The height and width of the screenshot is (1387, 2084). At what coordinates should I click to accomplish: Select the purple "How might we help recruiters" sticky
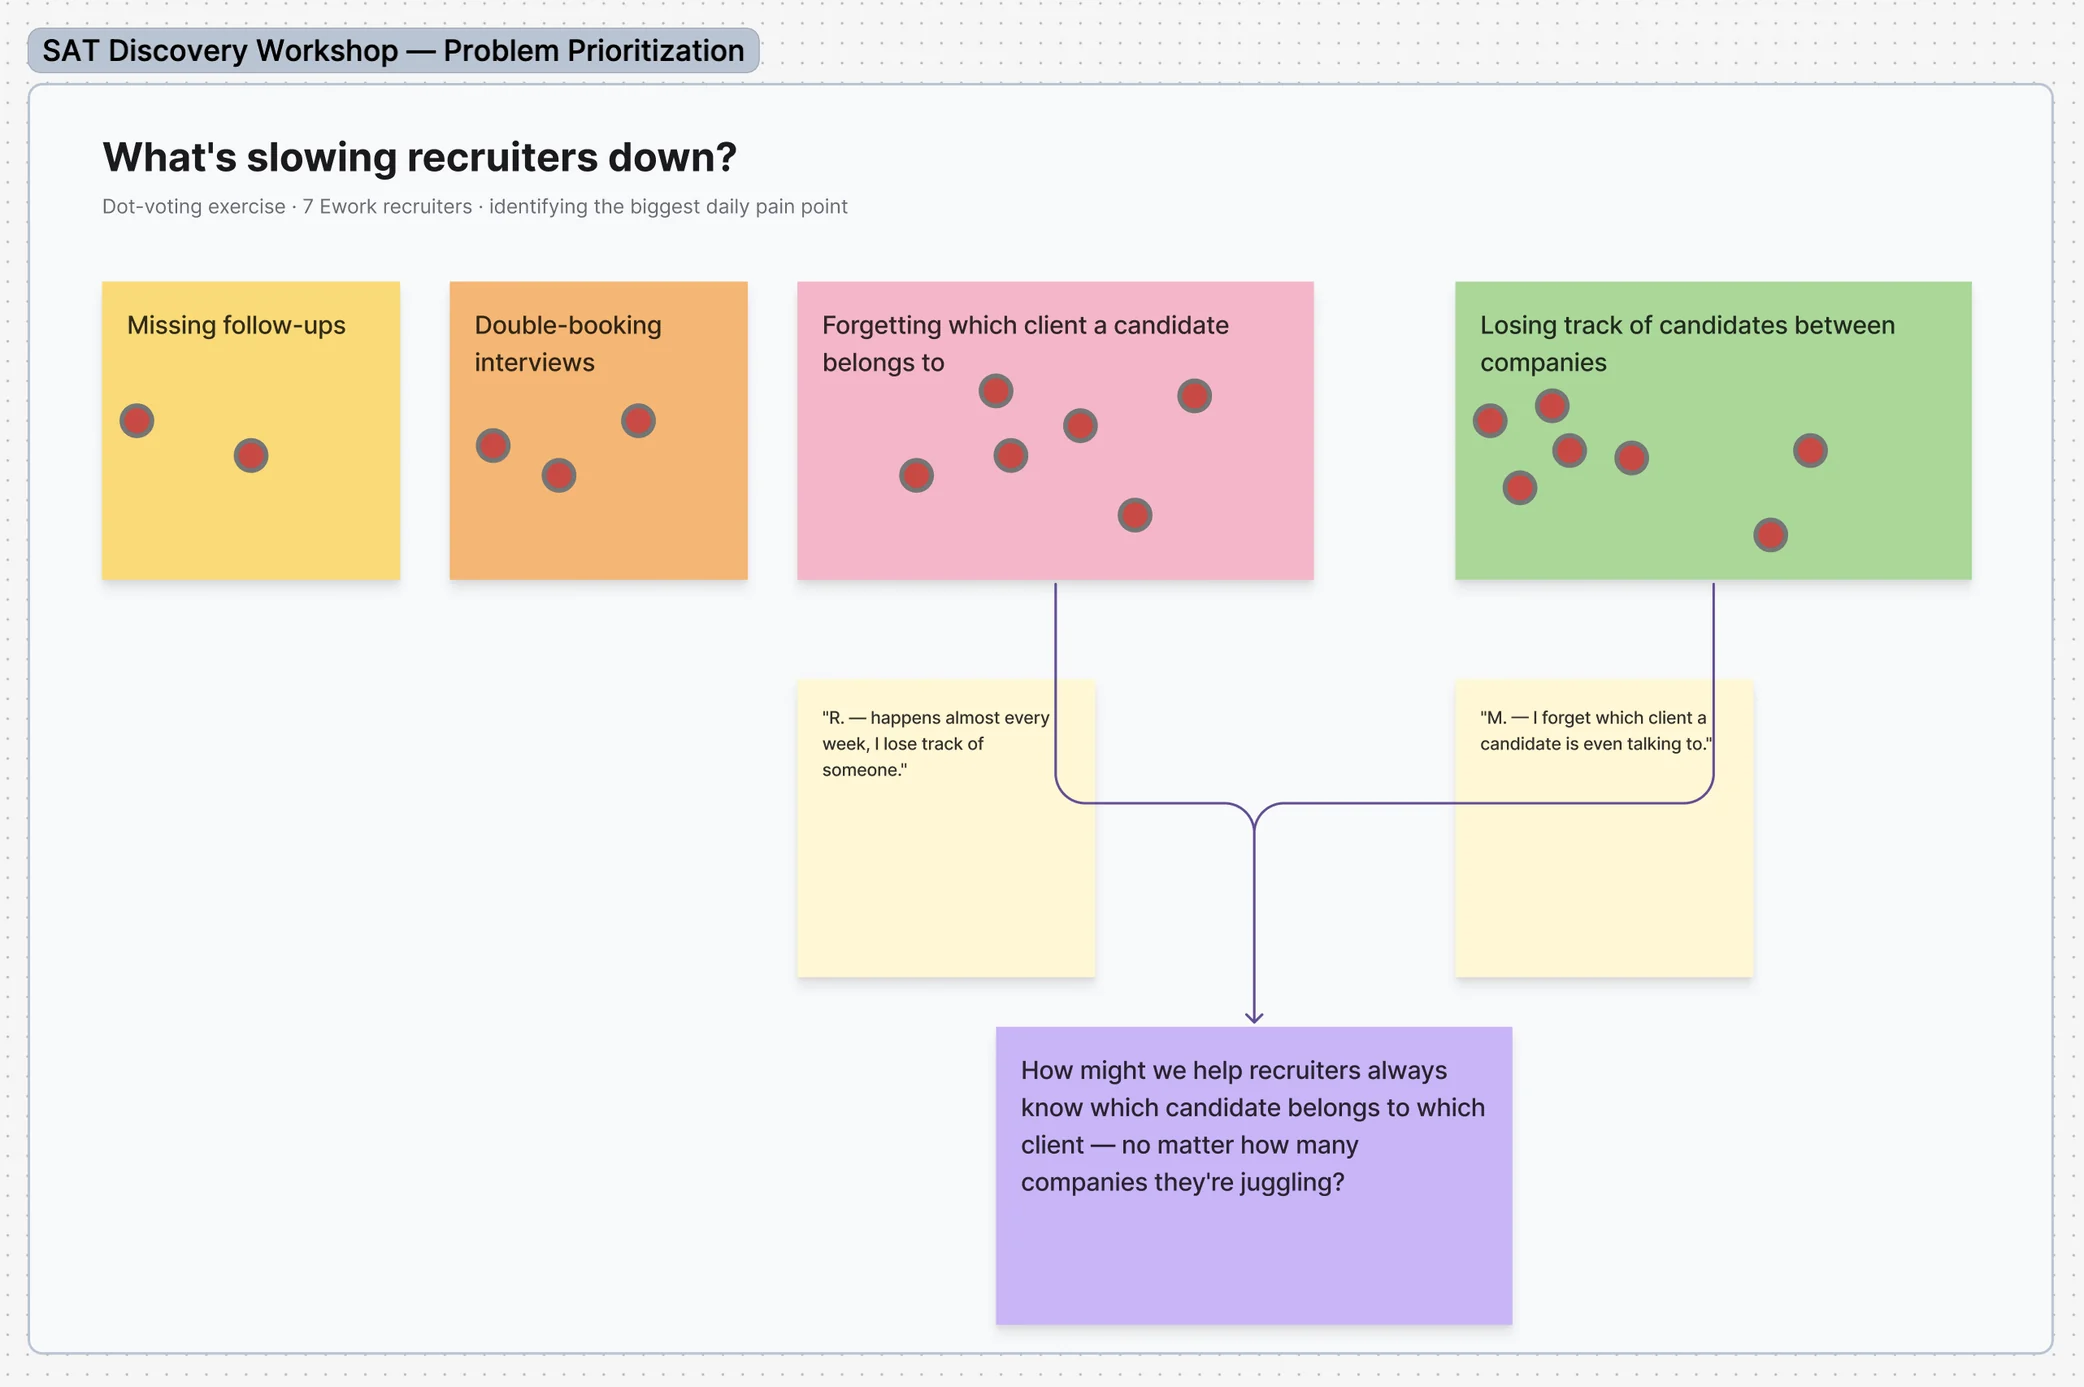pyautogui.click(x=1254, y=1176)
